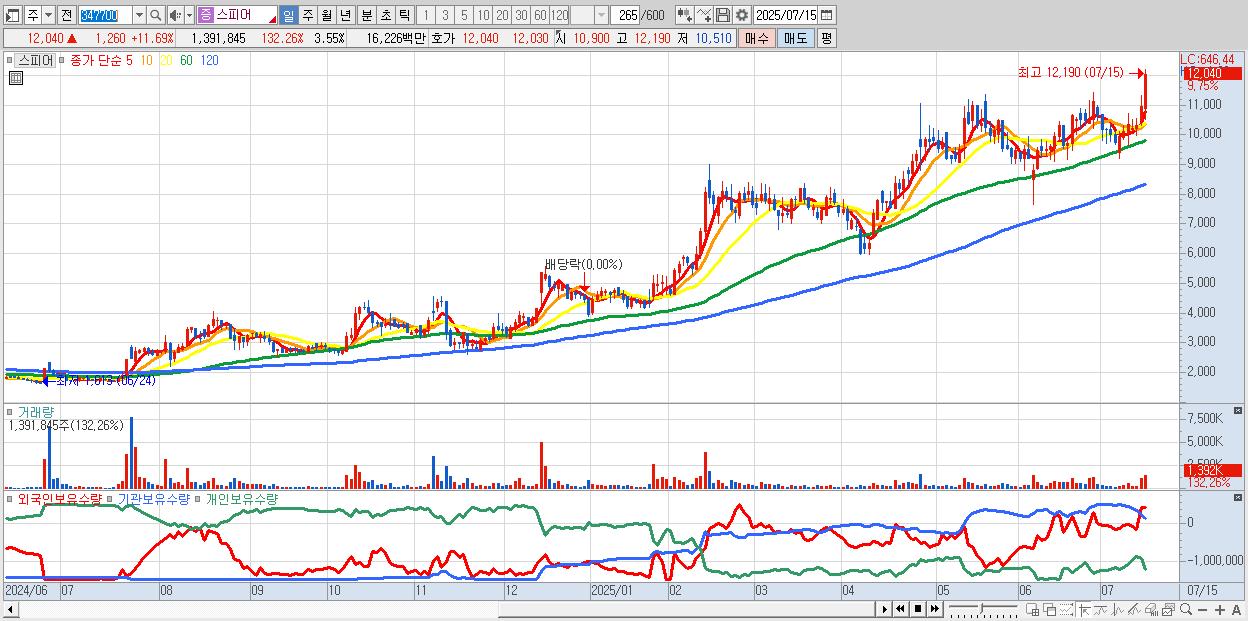
Task: Choose the 1 interval button
Action: [x=426, y=15]
